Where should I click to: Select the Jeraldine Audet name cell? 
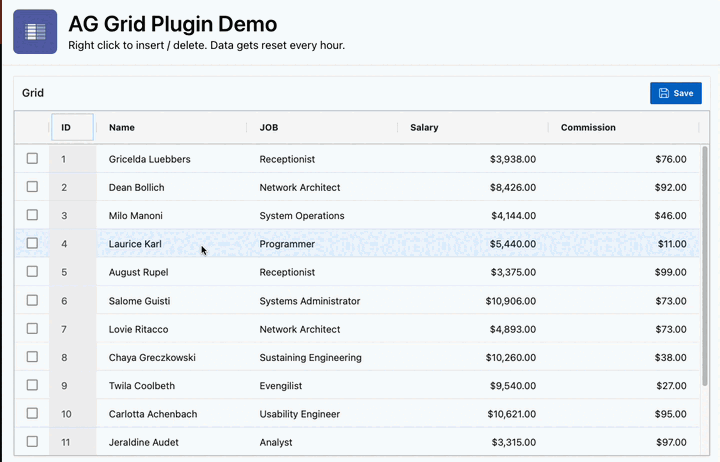(x=172, y=442)
